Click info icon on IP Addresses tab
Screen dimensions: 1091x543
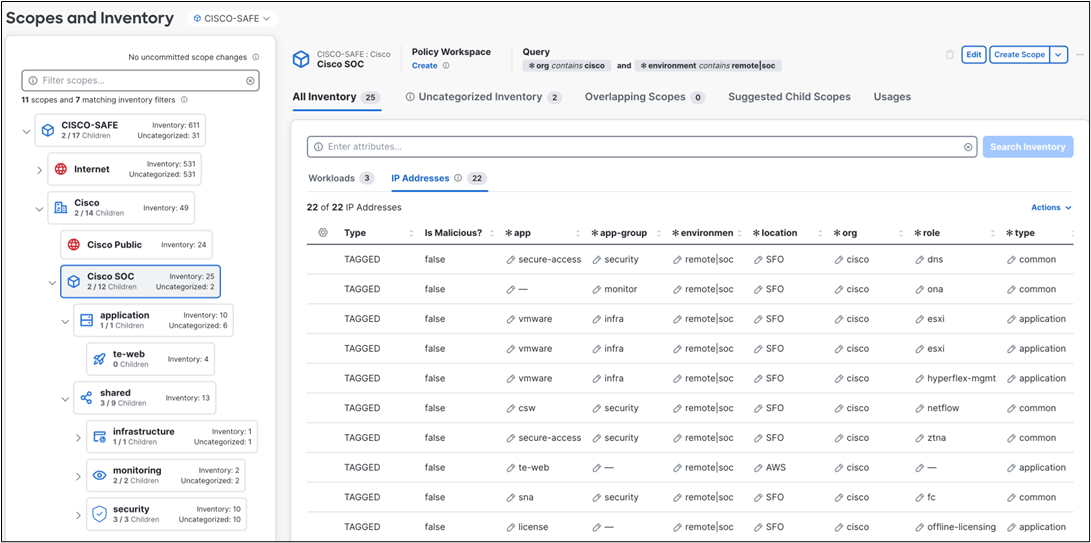pos(458,178)
